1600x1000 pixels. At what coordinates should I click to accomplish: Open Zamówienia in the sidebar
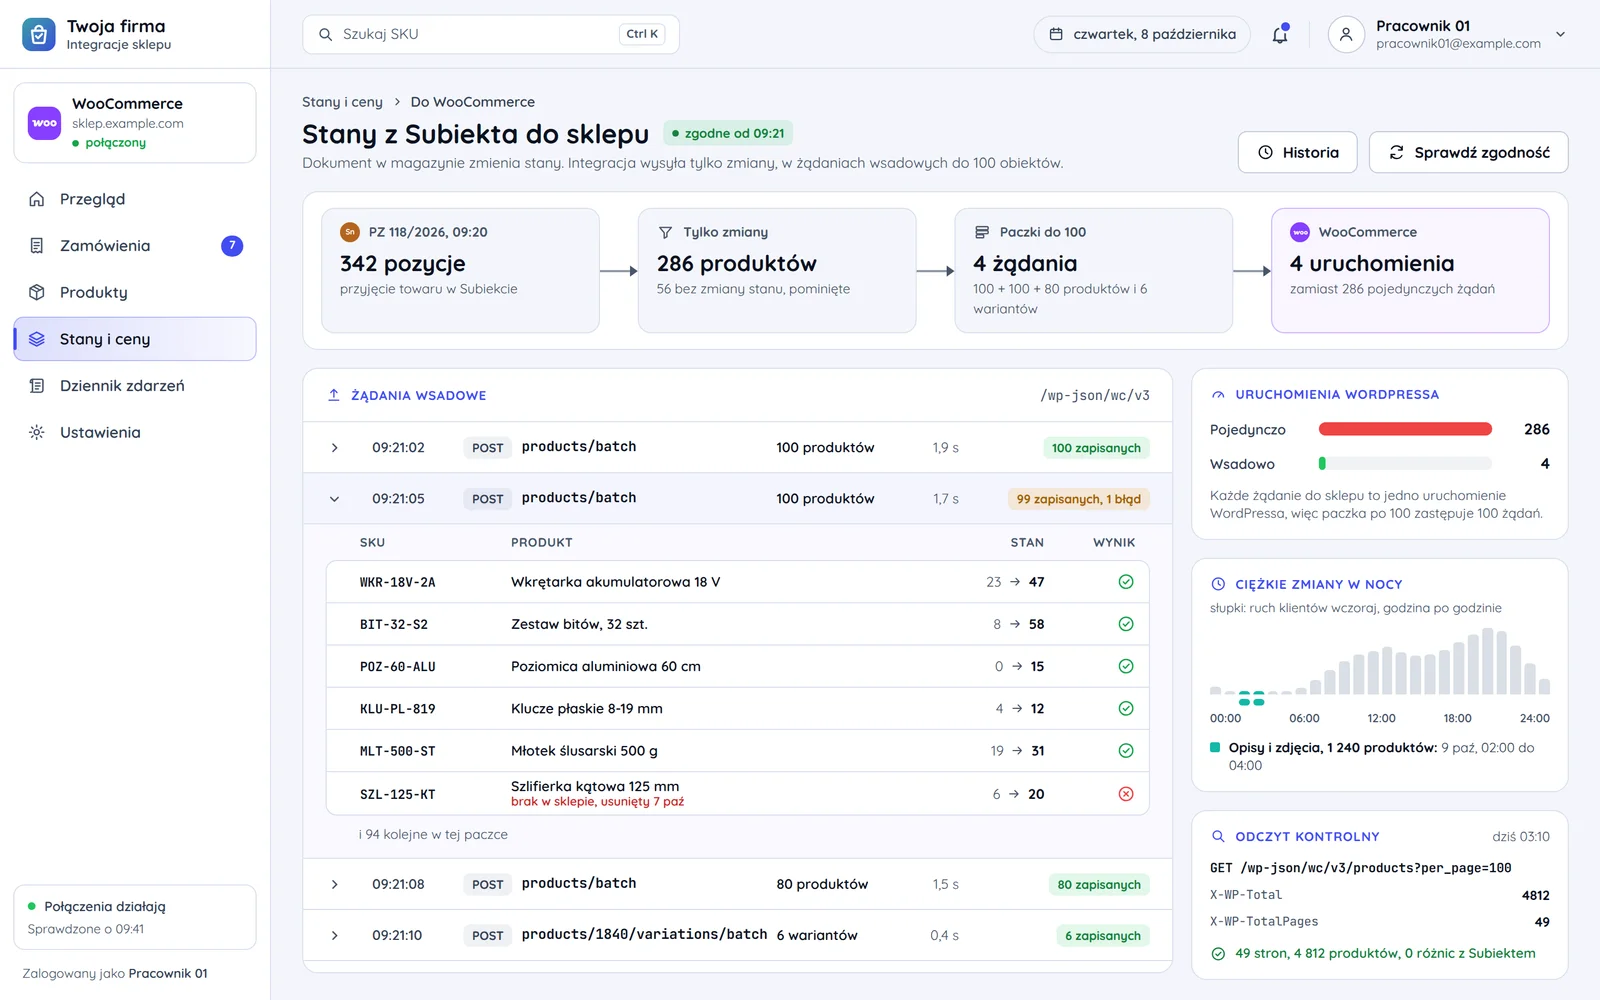pyautogui.click(x=135, y=246)
